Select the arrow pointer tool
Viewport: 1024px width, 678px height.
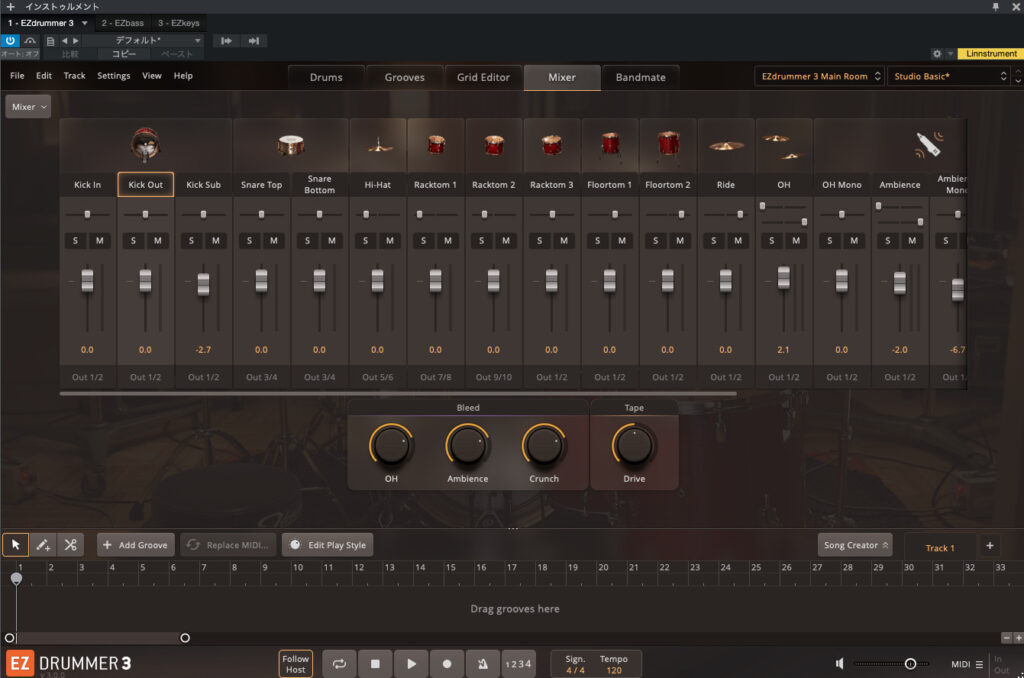[16, 545]
